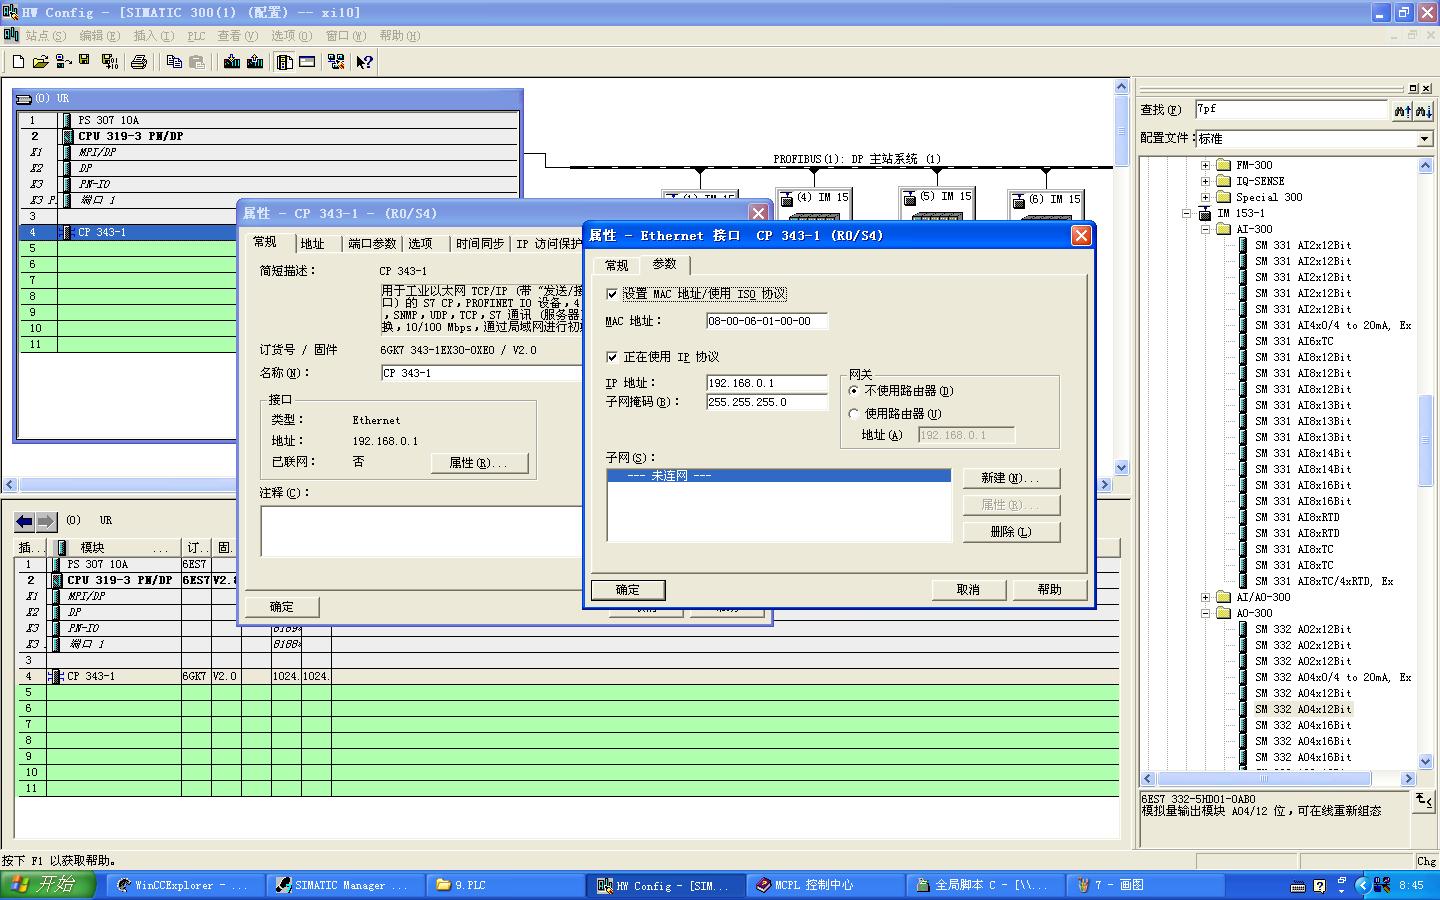This screenshot has width=1440, height=900.
Task: Click the Save floppy-disk toolbar icon
Action: click(x=85, y=62)
